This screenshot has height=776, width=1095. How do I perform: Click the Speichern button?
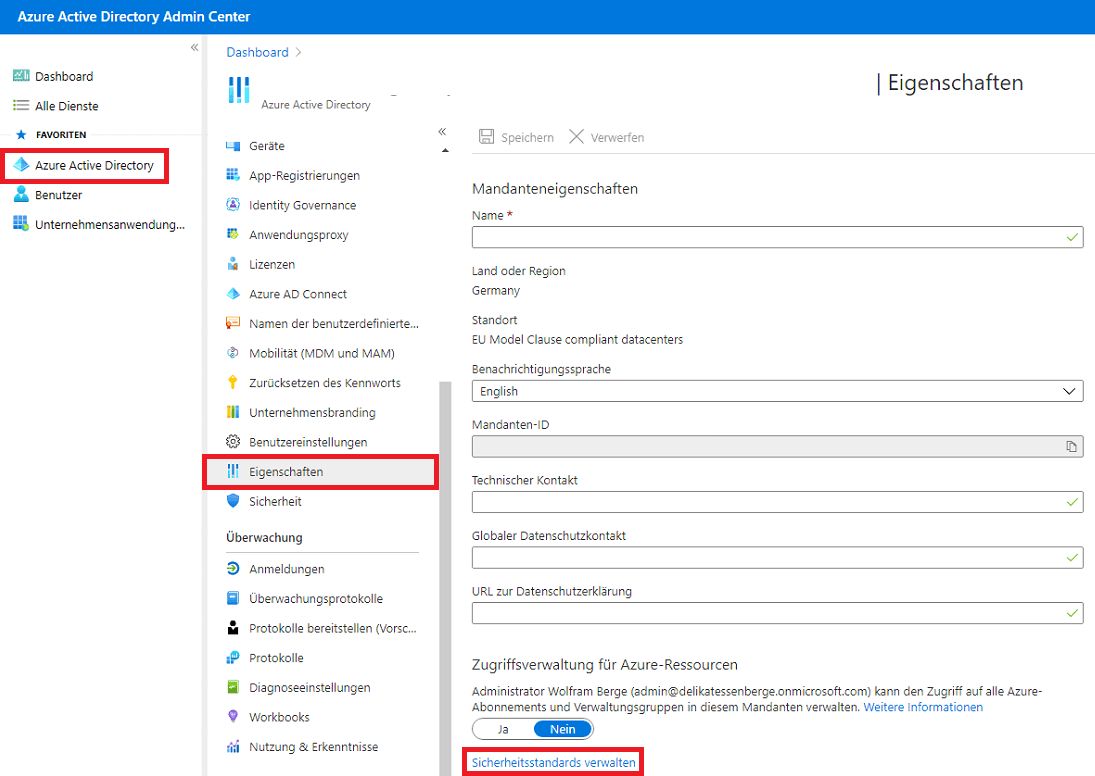pyautogui.click(x=516, y=137)
